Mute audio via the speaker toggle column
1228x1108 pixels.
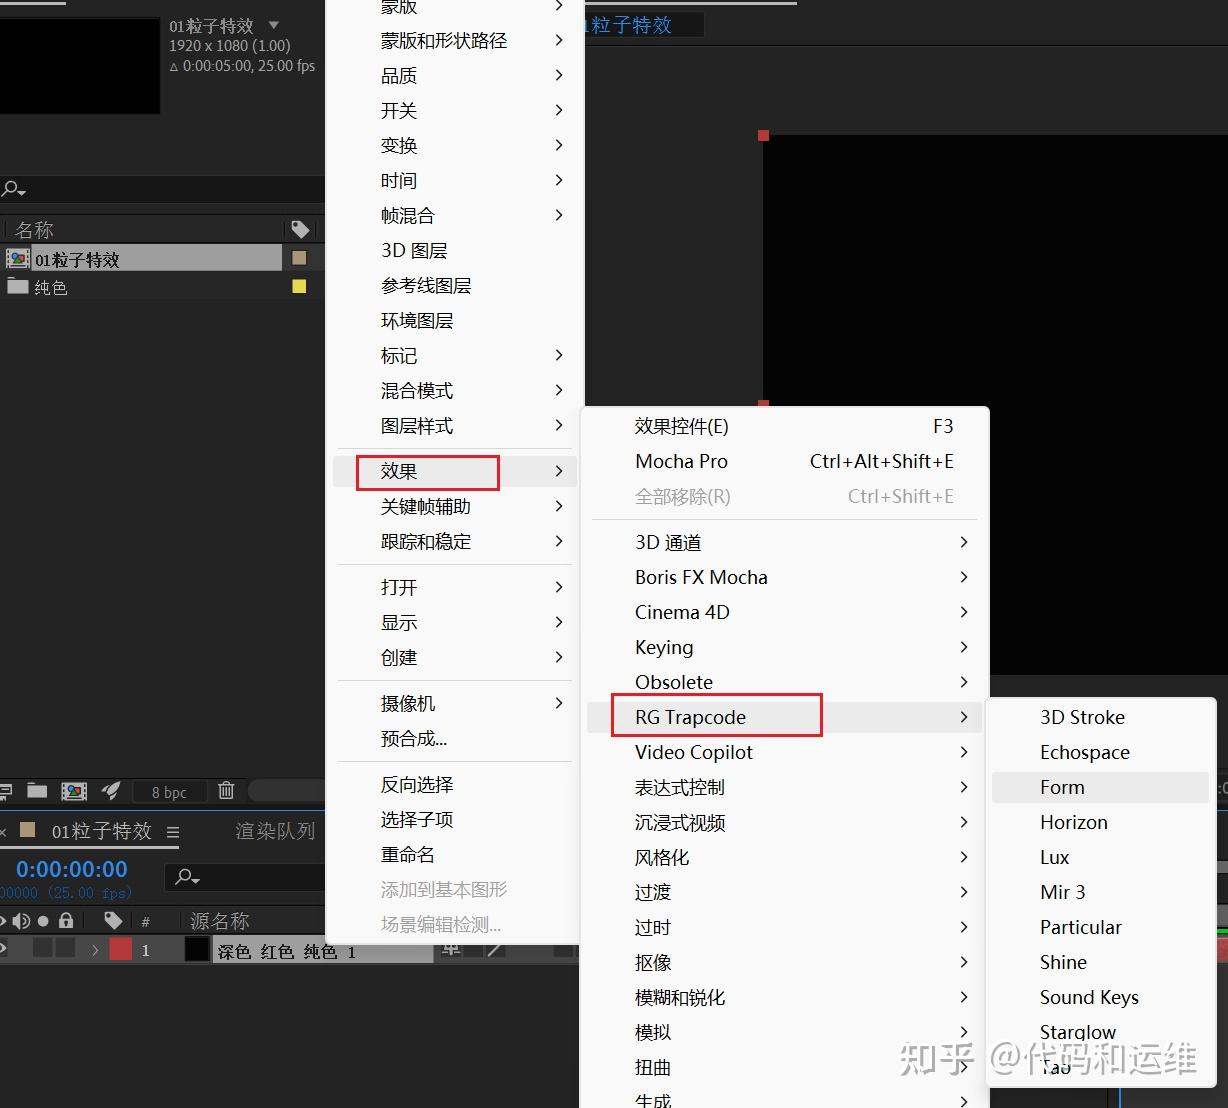(23, 920)
